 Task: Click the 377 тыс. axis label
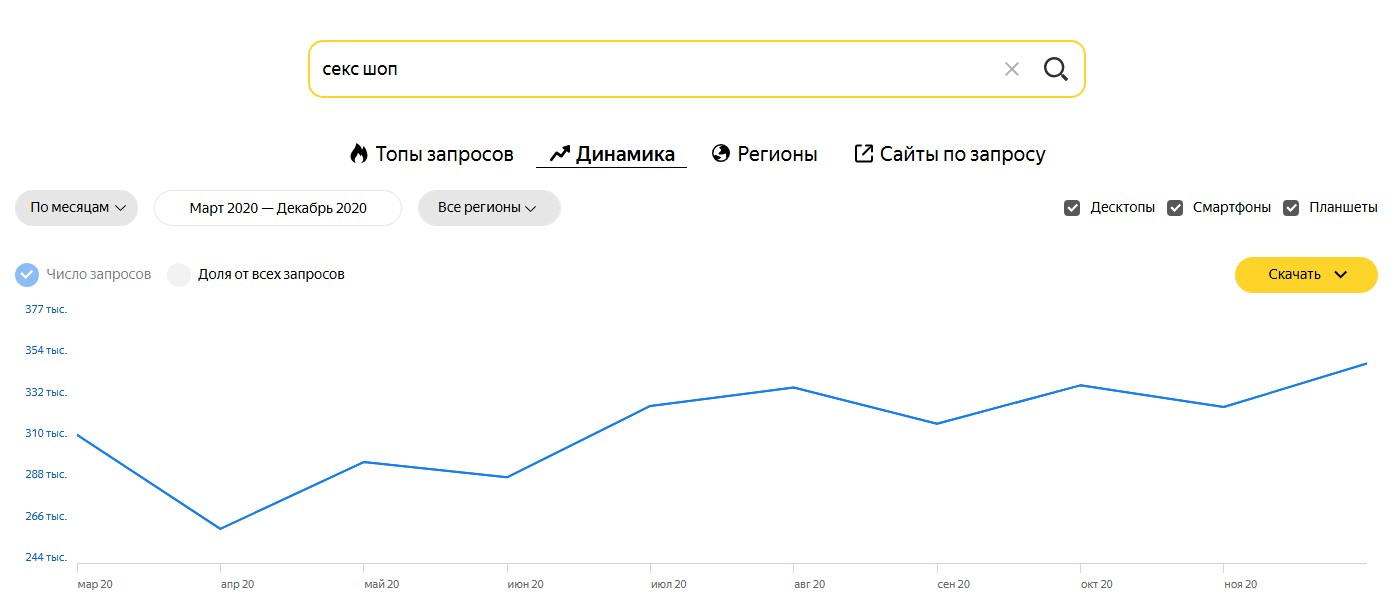(46, 309)
